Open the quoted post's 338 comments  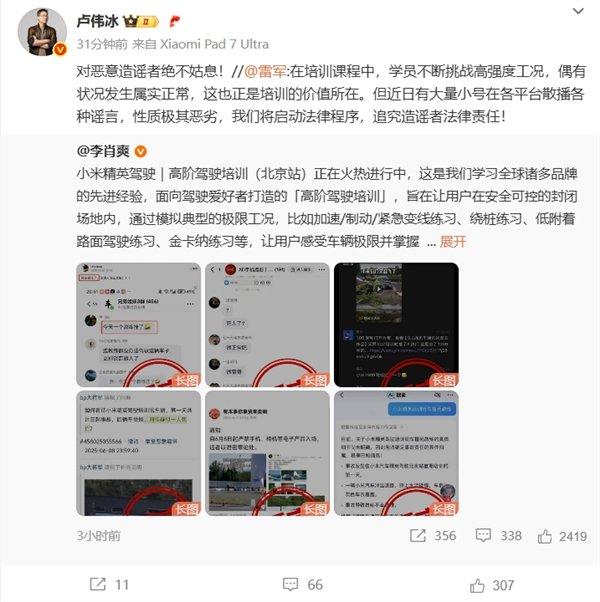(x=498, y=536)
